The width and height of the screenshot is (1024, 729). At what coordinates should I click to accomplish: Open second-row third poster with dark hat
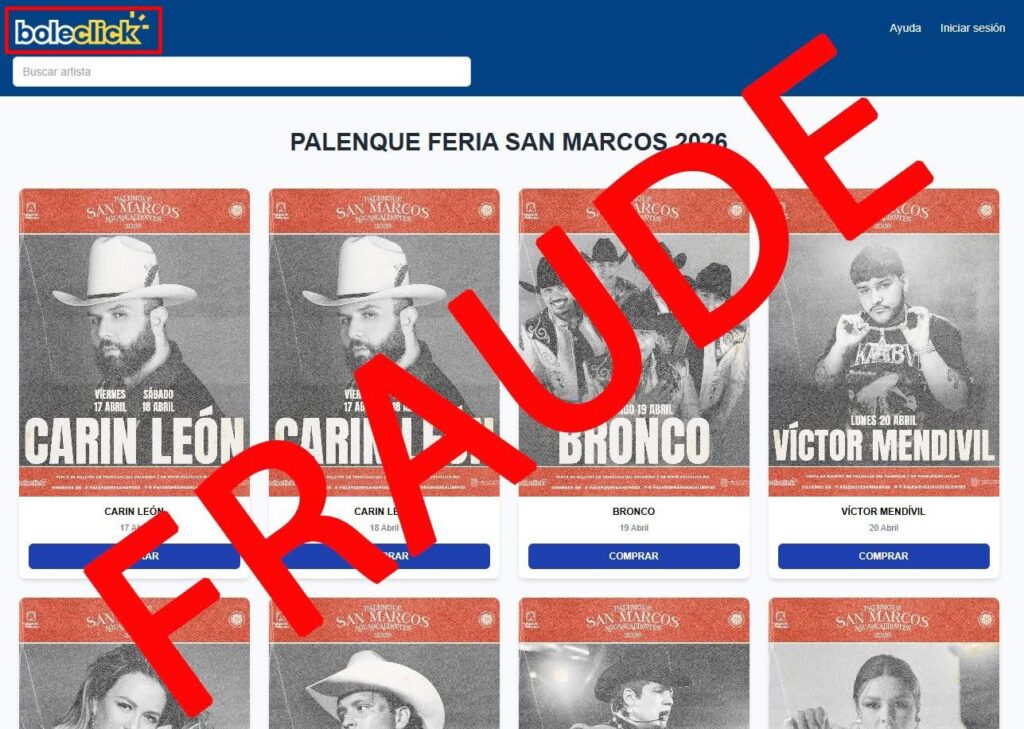[x=633, y=663]
